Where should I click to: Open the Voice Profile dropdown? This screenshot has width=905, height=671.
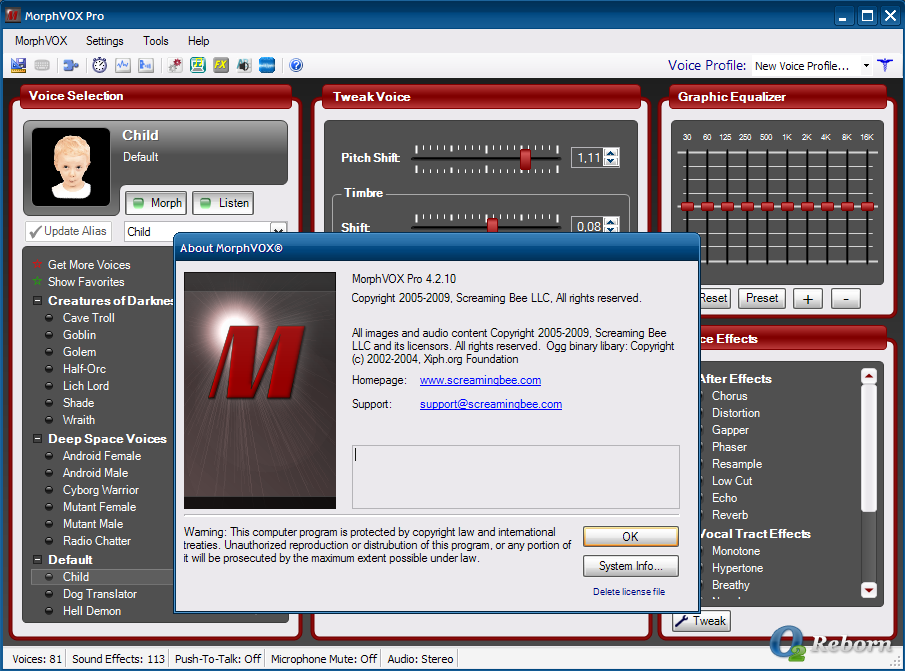pyautogui.click(x=866, y=66)
